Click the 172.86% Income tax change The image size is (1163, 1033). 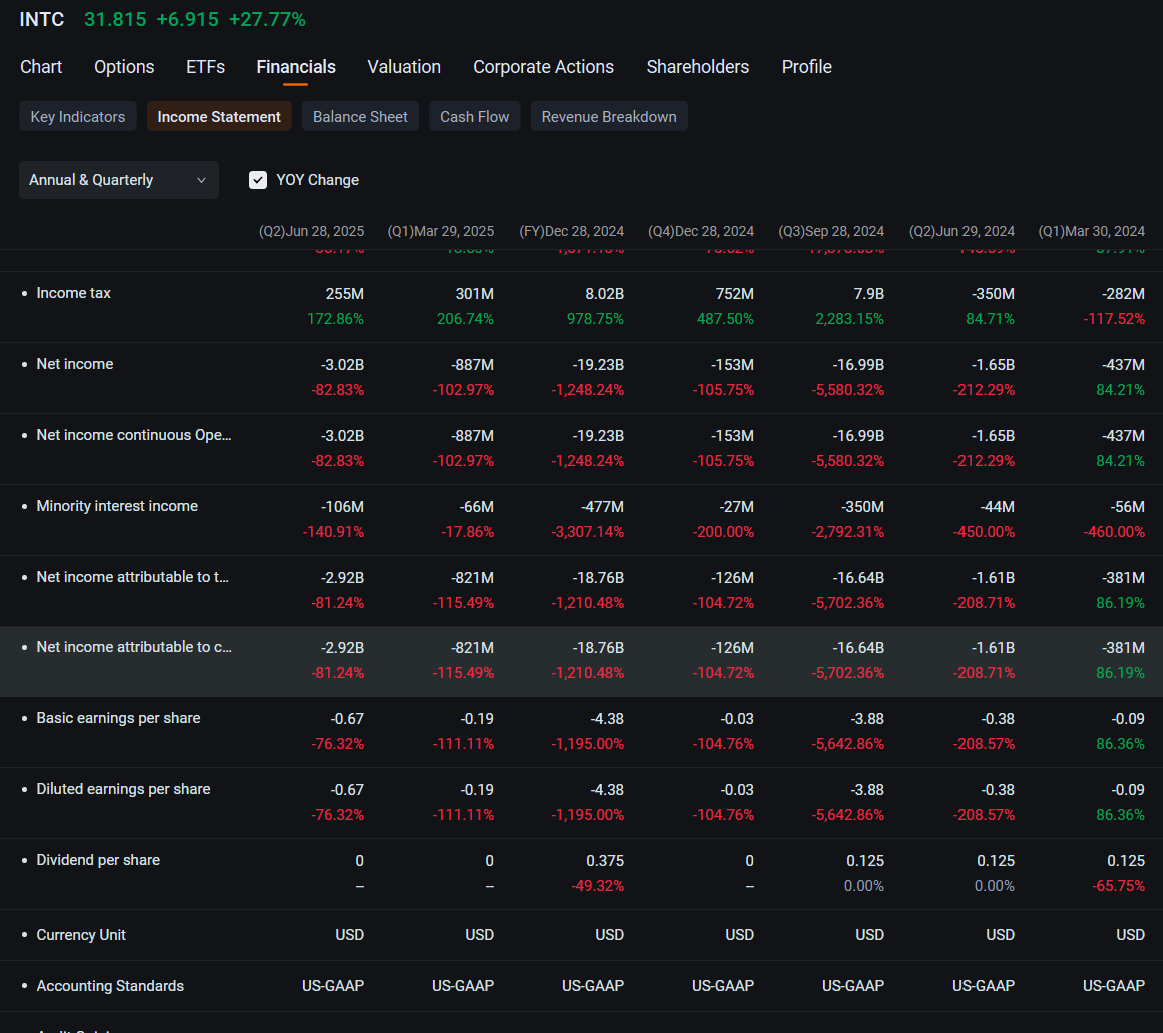[x=335, y=319]
